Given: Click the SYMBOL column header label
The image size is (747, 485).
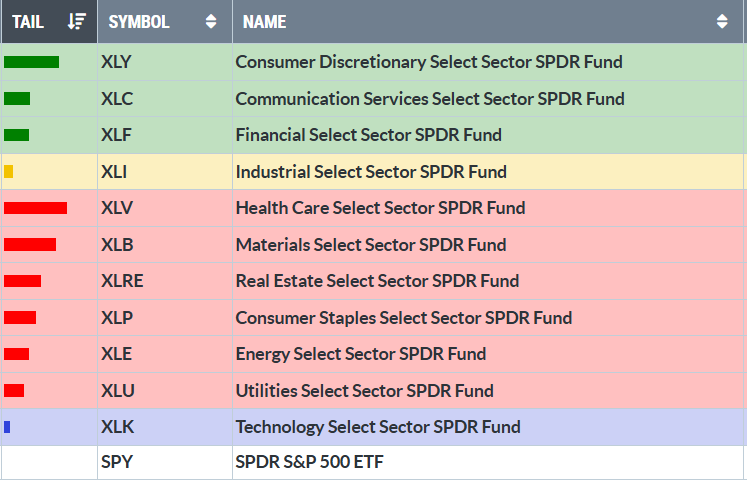Looking at the screenshot, I should click(138, 21).
